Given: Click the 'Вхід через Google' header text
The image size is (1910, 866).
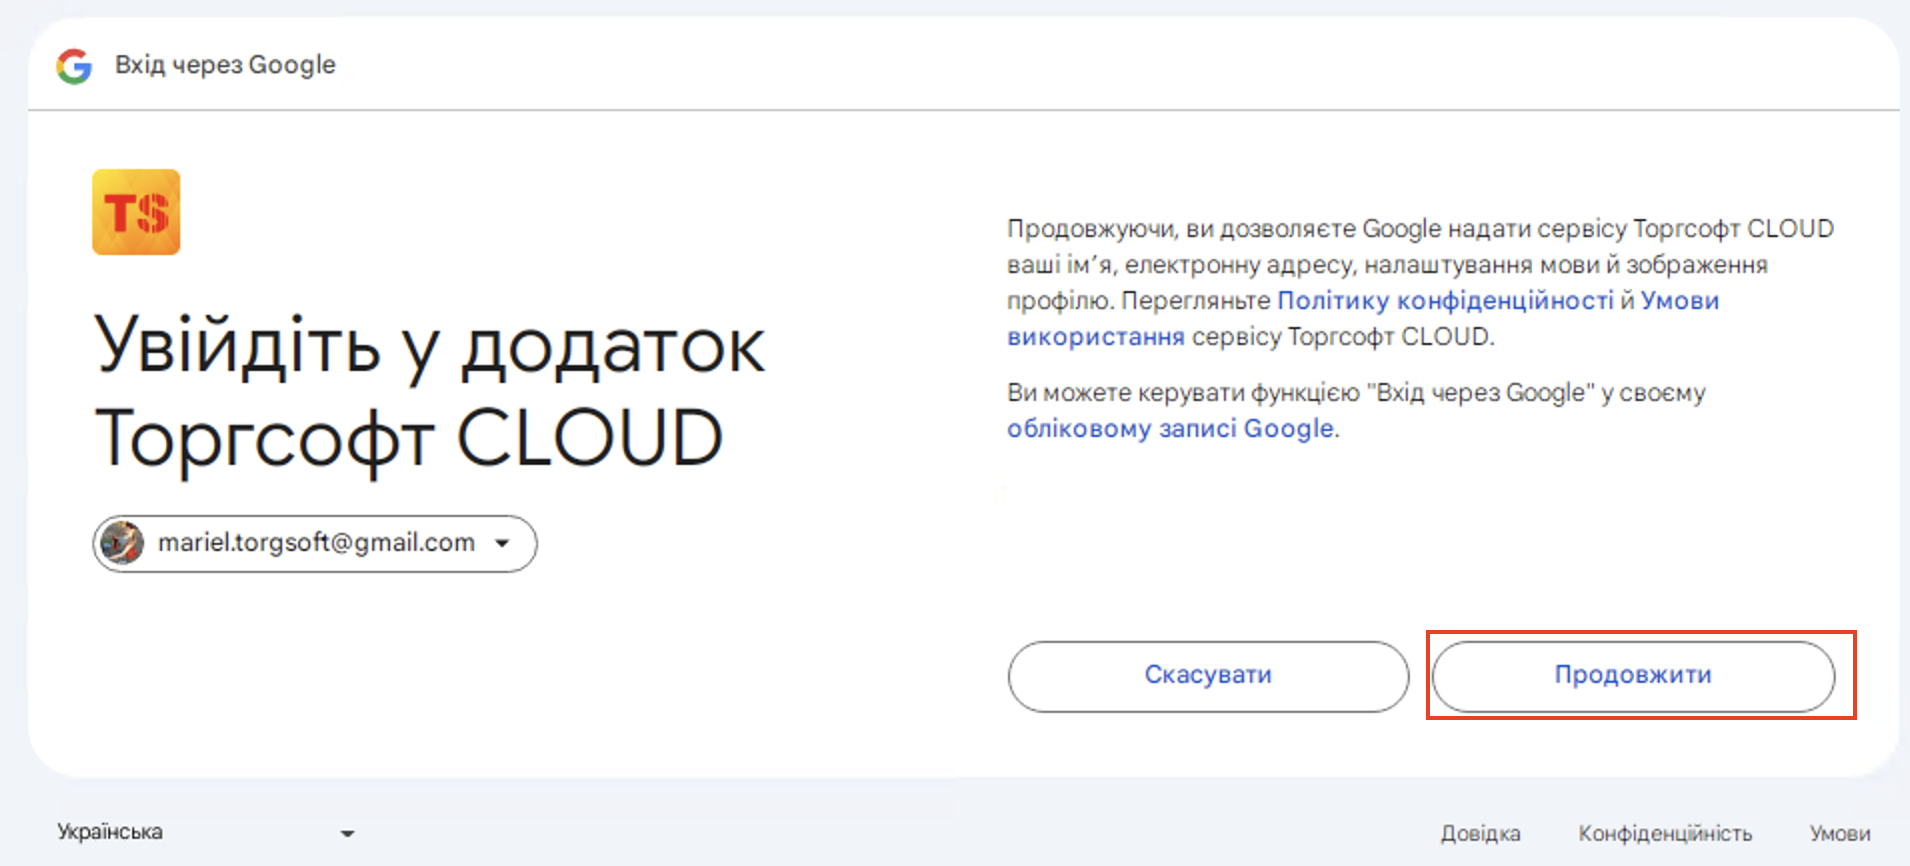Looking at the screenshot, I should 225,65.
